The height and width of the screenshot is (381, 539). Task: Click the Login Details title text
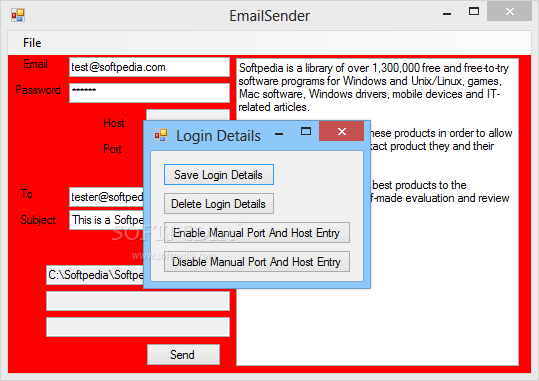(218, 136)
